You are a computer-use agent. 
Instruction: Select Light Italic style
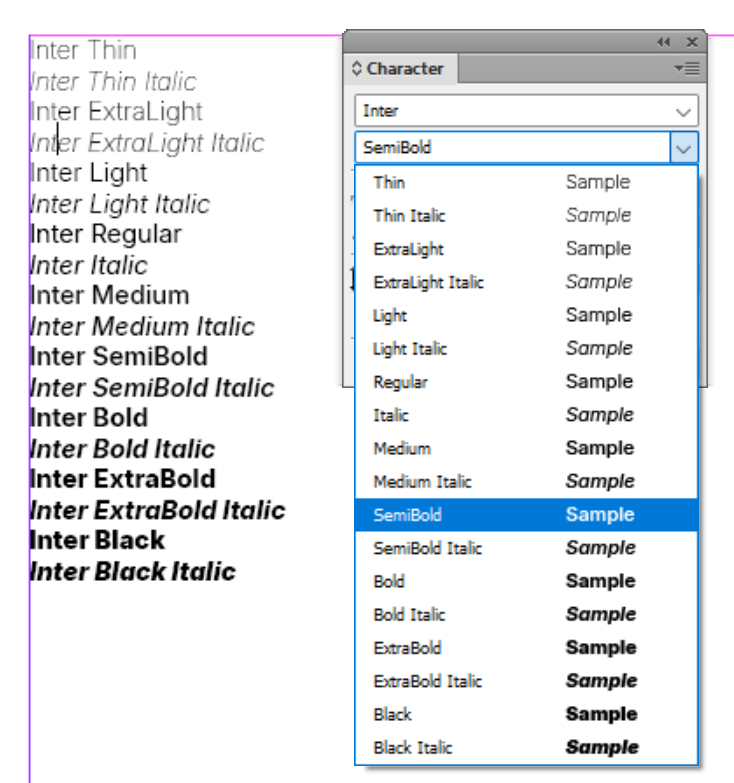click(x=526, y=349)
